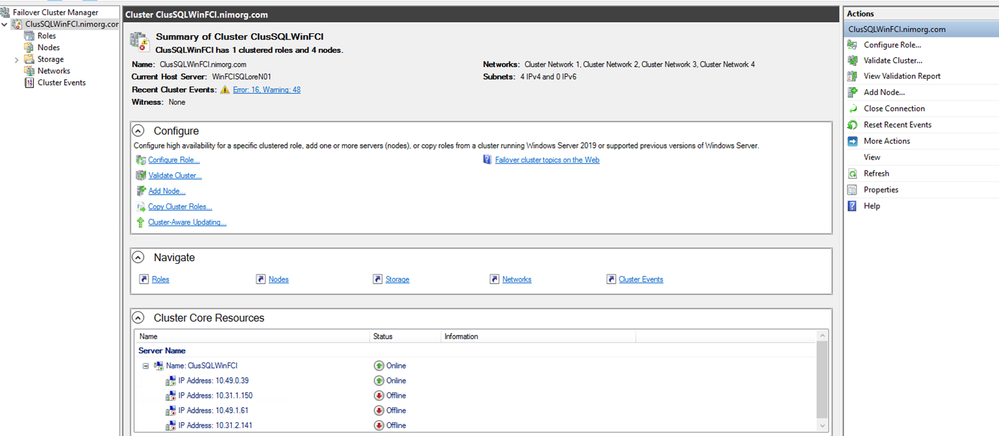
Task: Collapse the Configure section chevron
Action: (139, 131)
